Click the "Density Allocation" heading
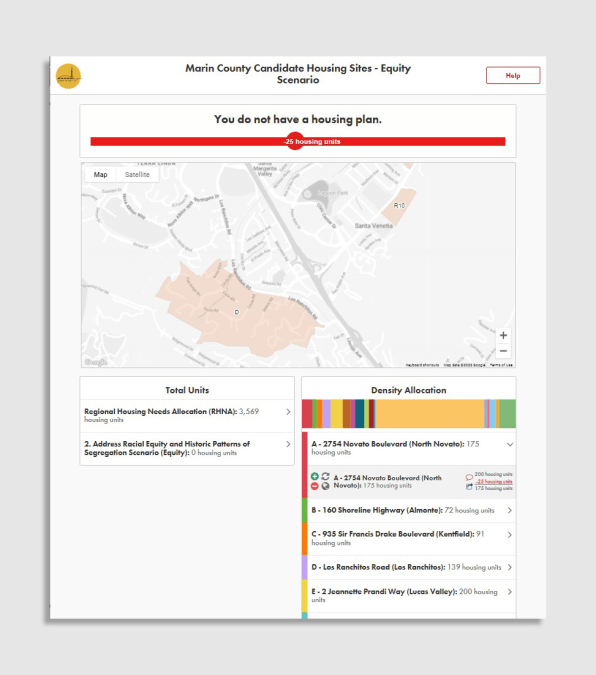Viewport: 596px width, 675px height. point(409,390)
